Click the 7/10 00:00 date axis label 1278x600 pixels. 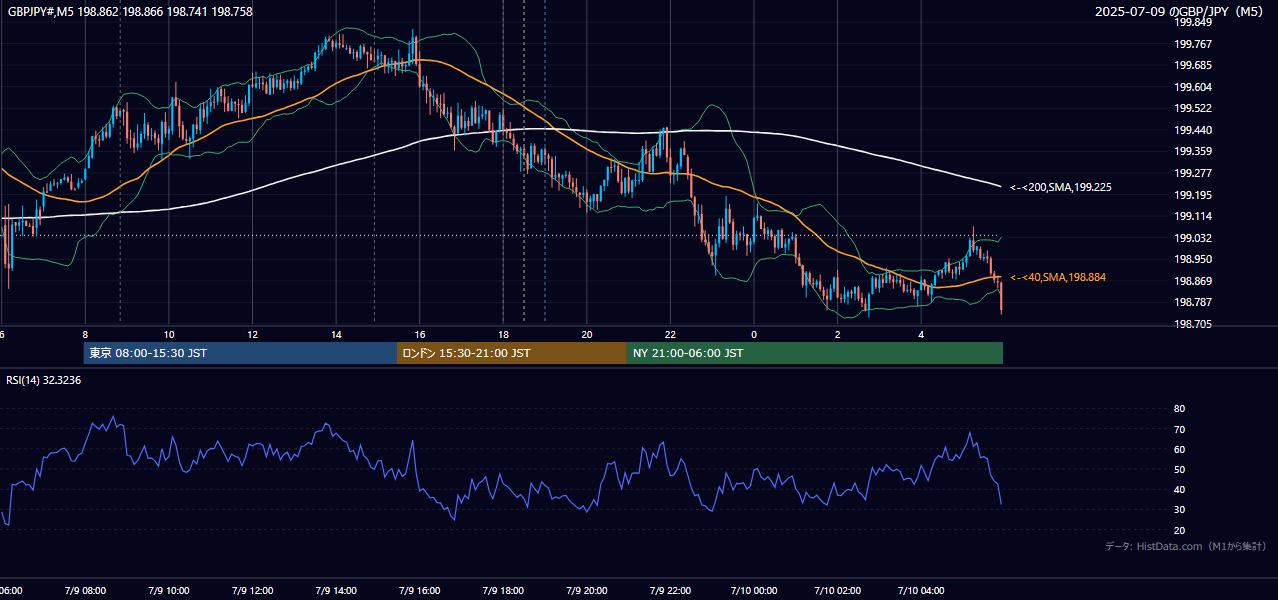click(x=754, y=591)
